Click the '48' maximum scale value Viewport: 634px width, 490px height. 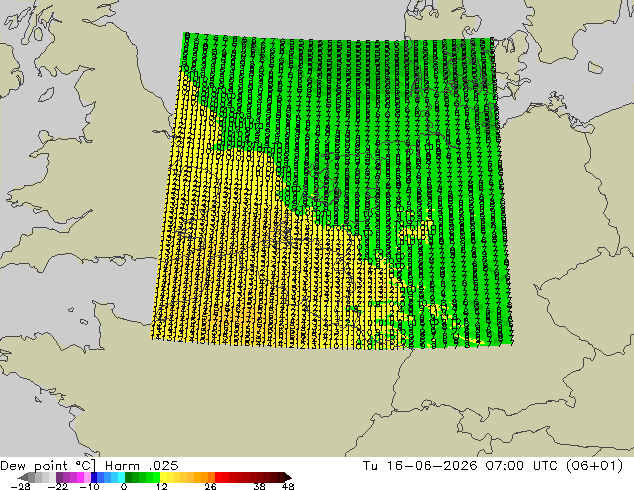tap(288, 486)
